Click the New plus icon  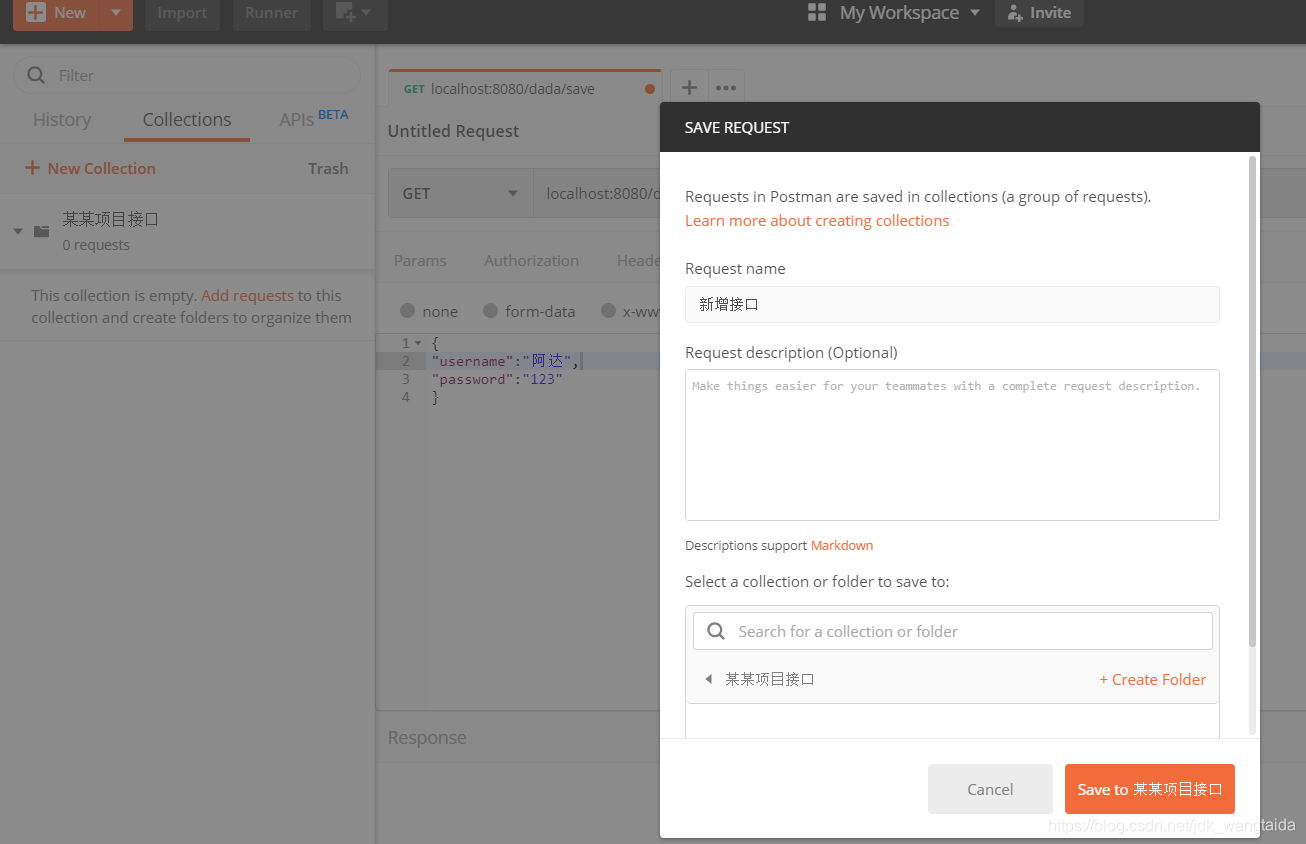[x=36, y=13]
